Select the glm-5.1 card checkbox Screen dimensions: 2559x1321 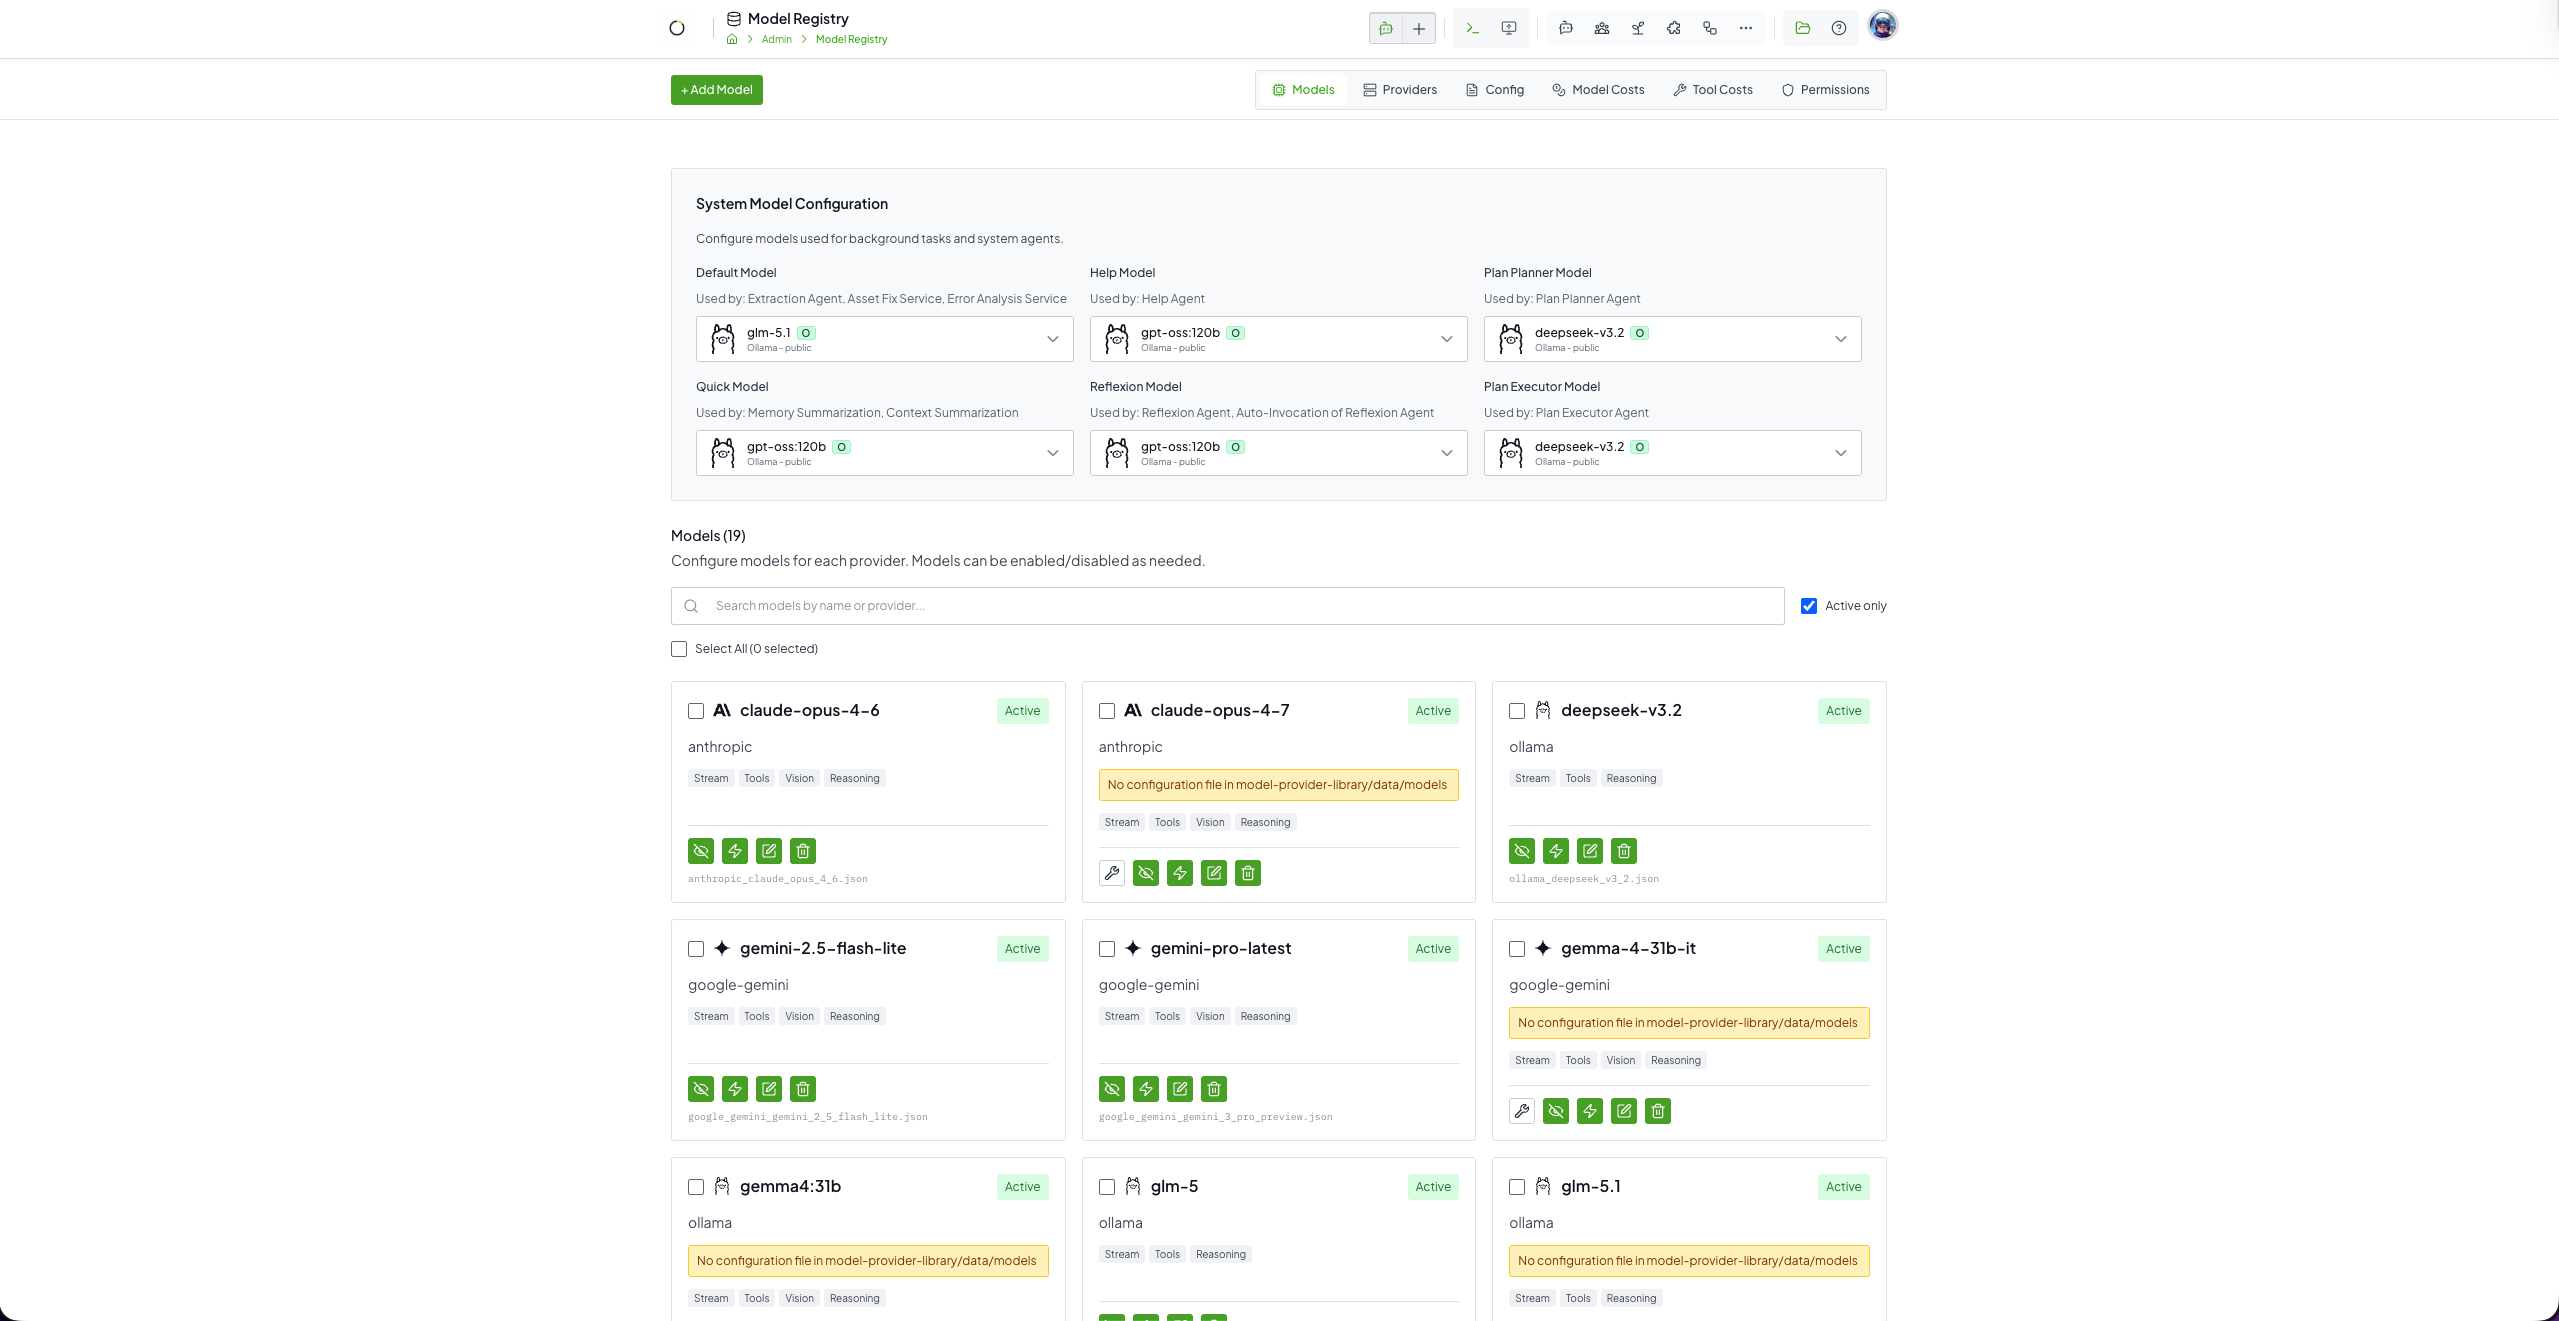coord(1517,1187)
